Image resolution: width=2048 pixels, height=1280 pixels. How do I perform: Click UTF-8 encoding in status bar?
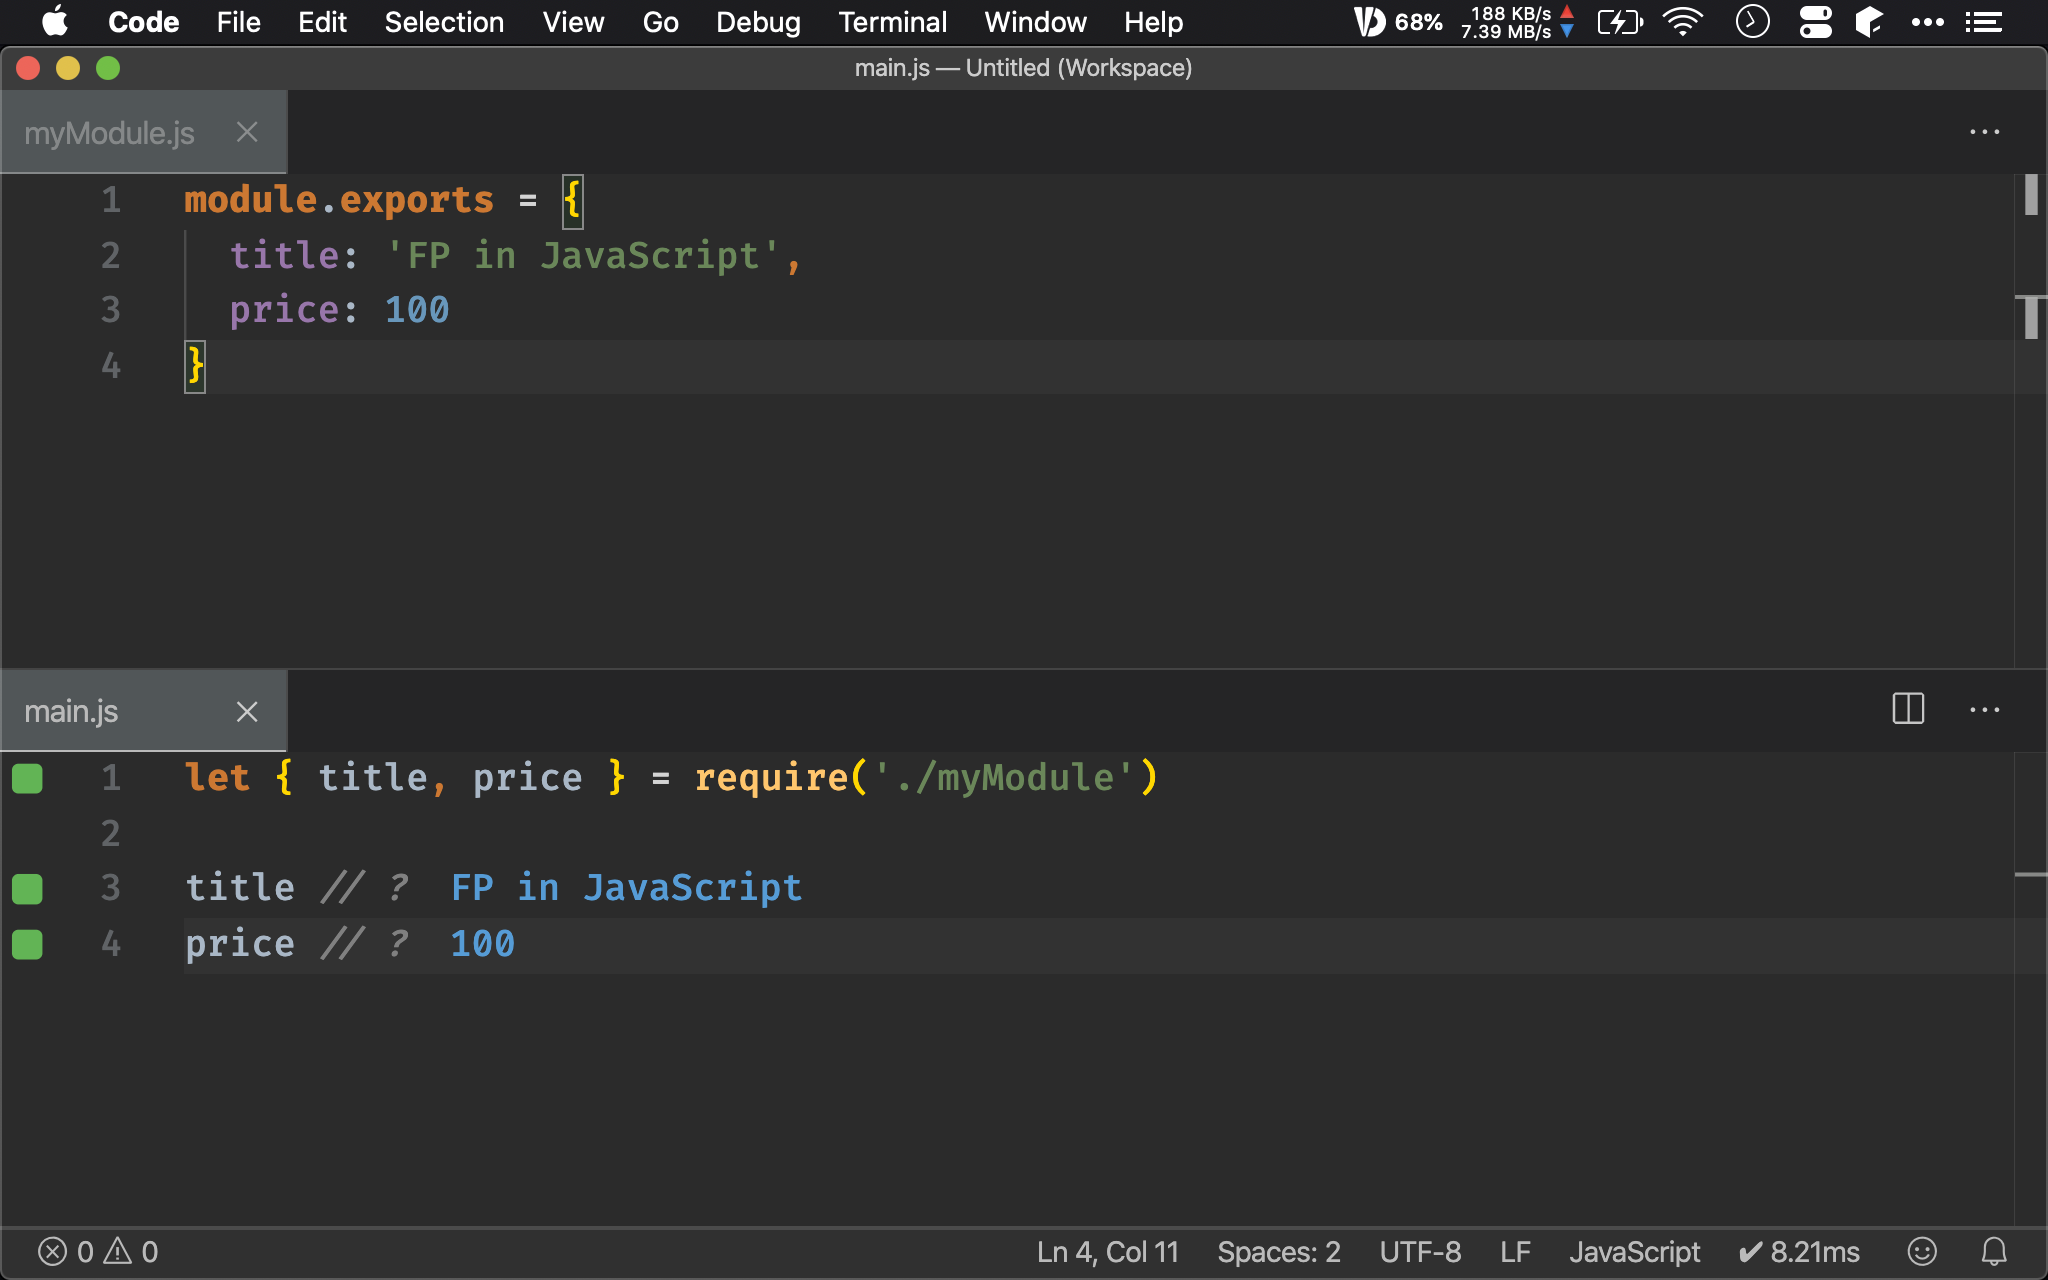pyautogui.click(x=1420, y=1251)
